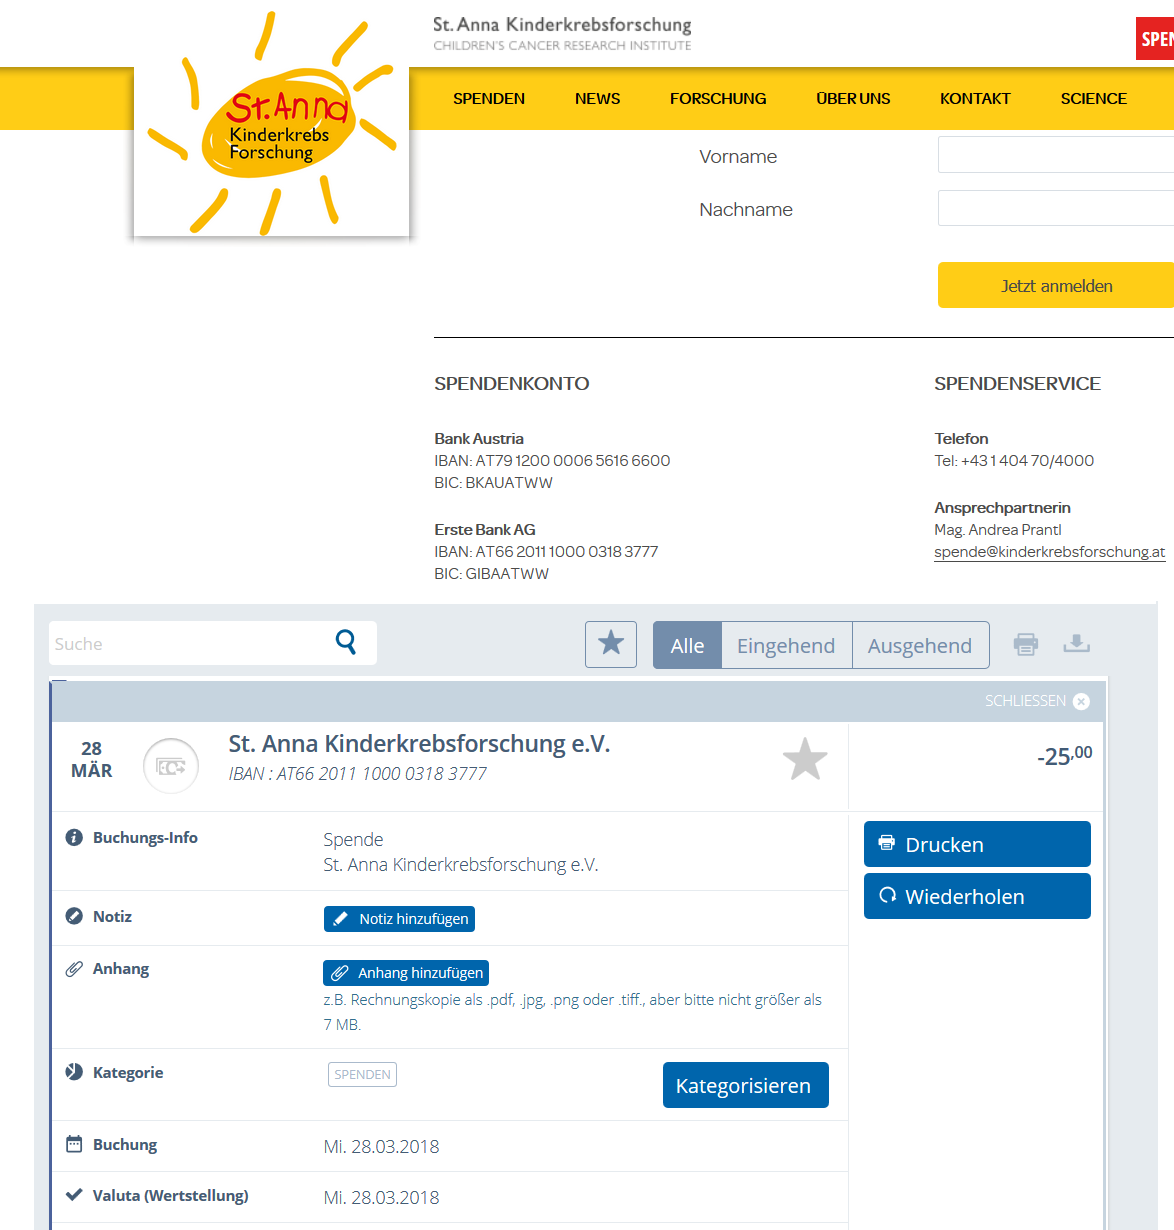Image resolution: width=1174 pixels, height=1230 pixels.
Task: Click the Drucken button
Action: click(977, 844)
